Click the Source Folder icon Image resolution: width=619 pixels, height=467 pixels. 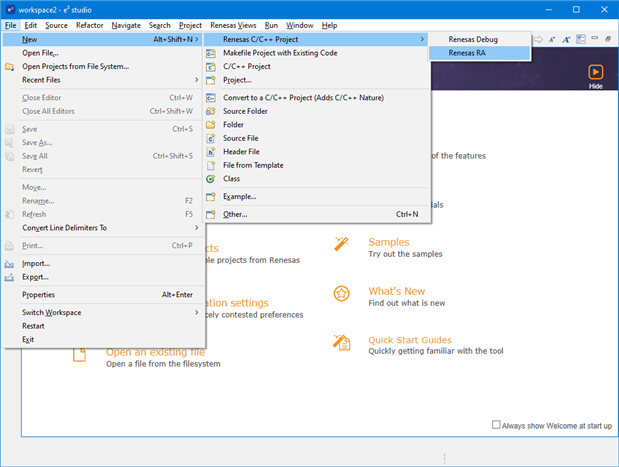point(211,111)
